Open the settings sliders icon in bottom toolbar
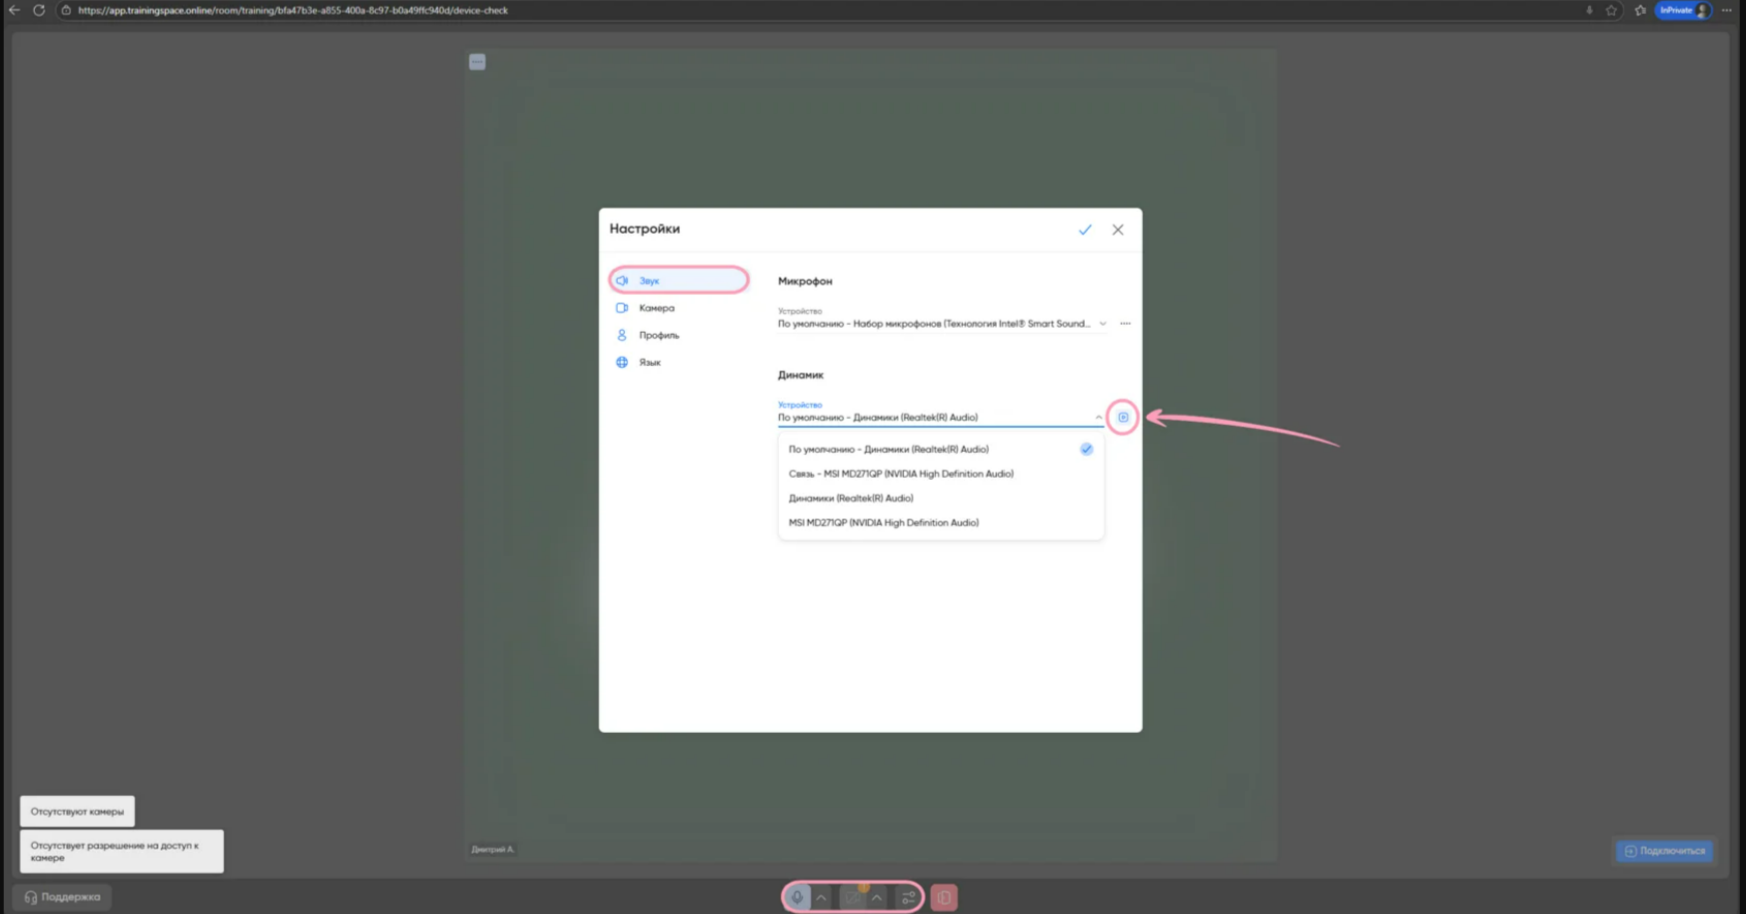The height and width of the screenshot is (914, 1746). point(908,898)
